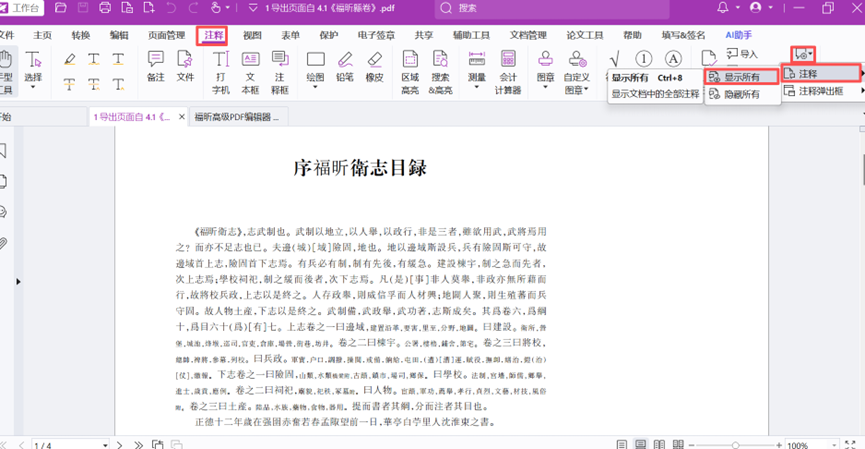The height and width of the screenshot is (449, 865).
Task: Activate the 区域高亮 area highlight tool
Action: [x=410, y=67]
